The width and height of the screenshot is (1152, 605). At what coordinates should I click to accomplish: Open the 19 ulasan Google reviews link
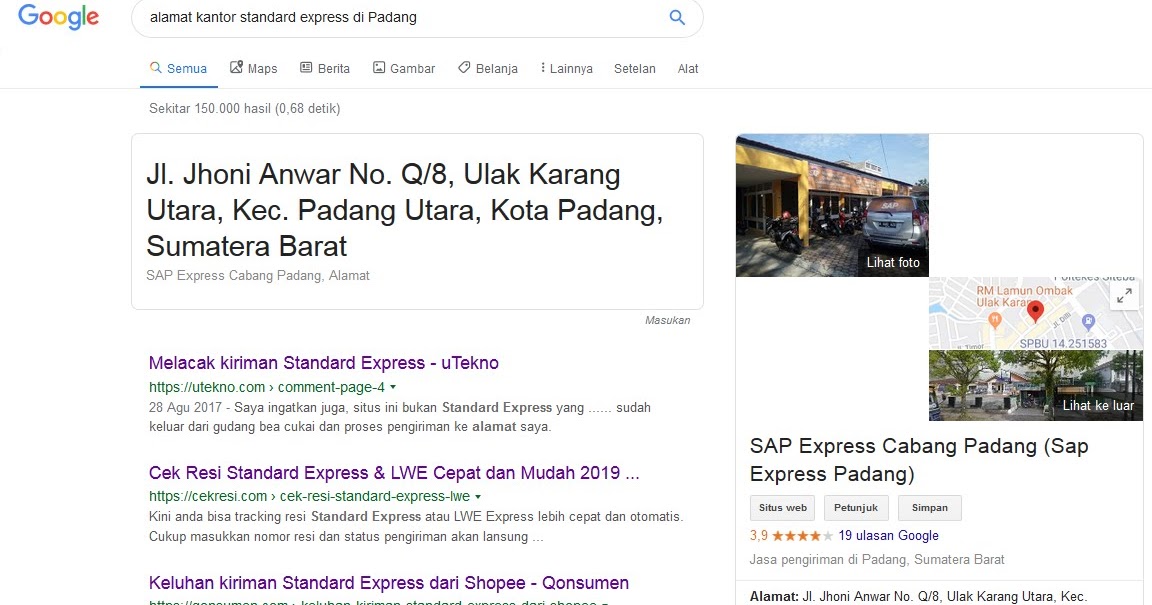click(x=888, y=536)
